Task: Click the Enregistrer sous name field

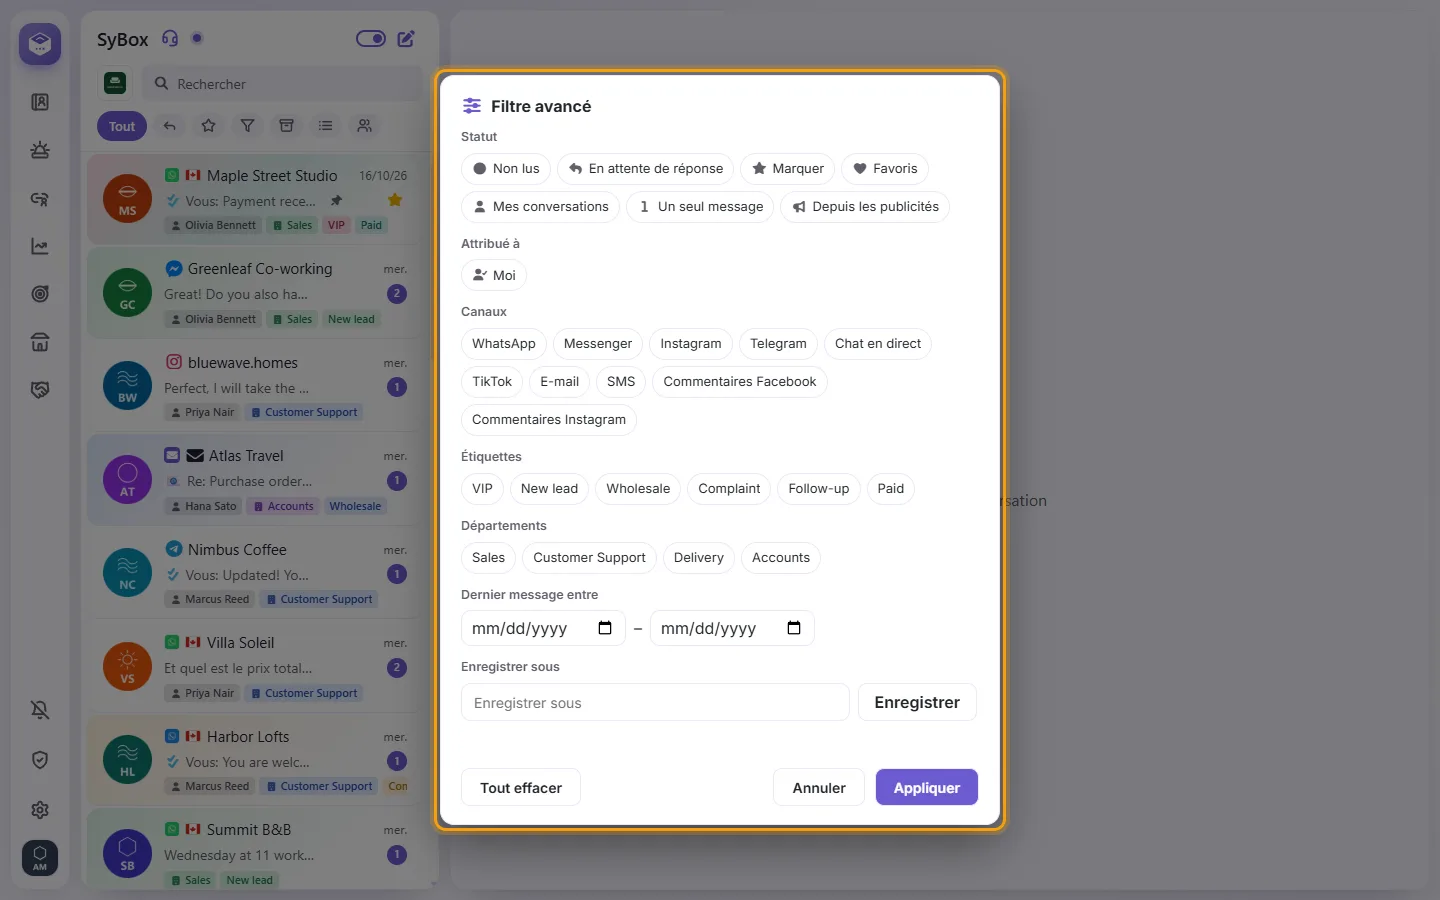Action: point(655,703)
